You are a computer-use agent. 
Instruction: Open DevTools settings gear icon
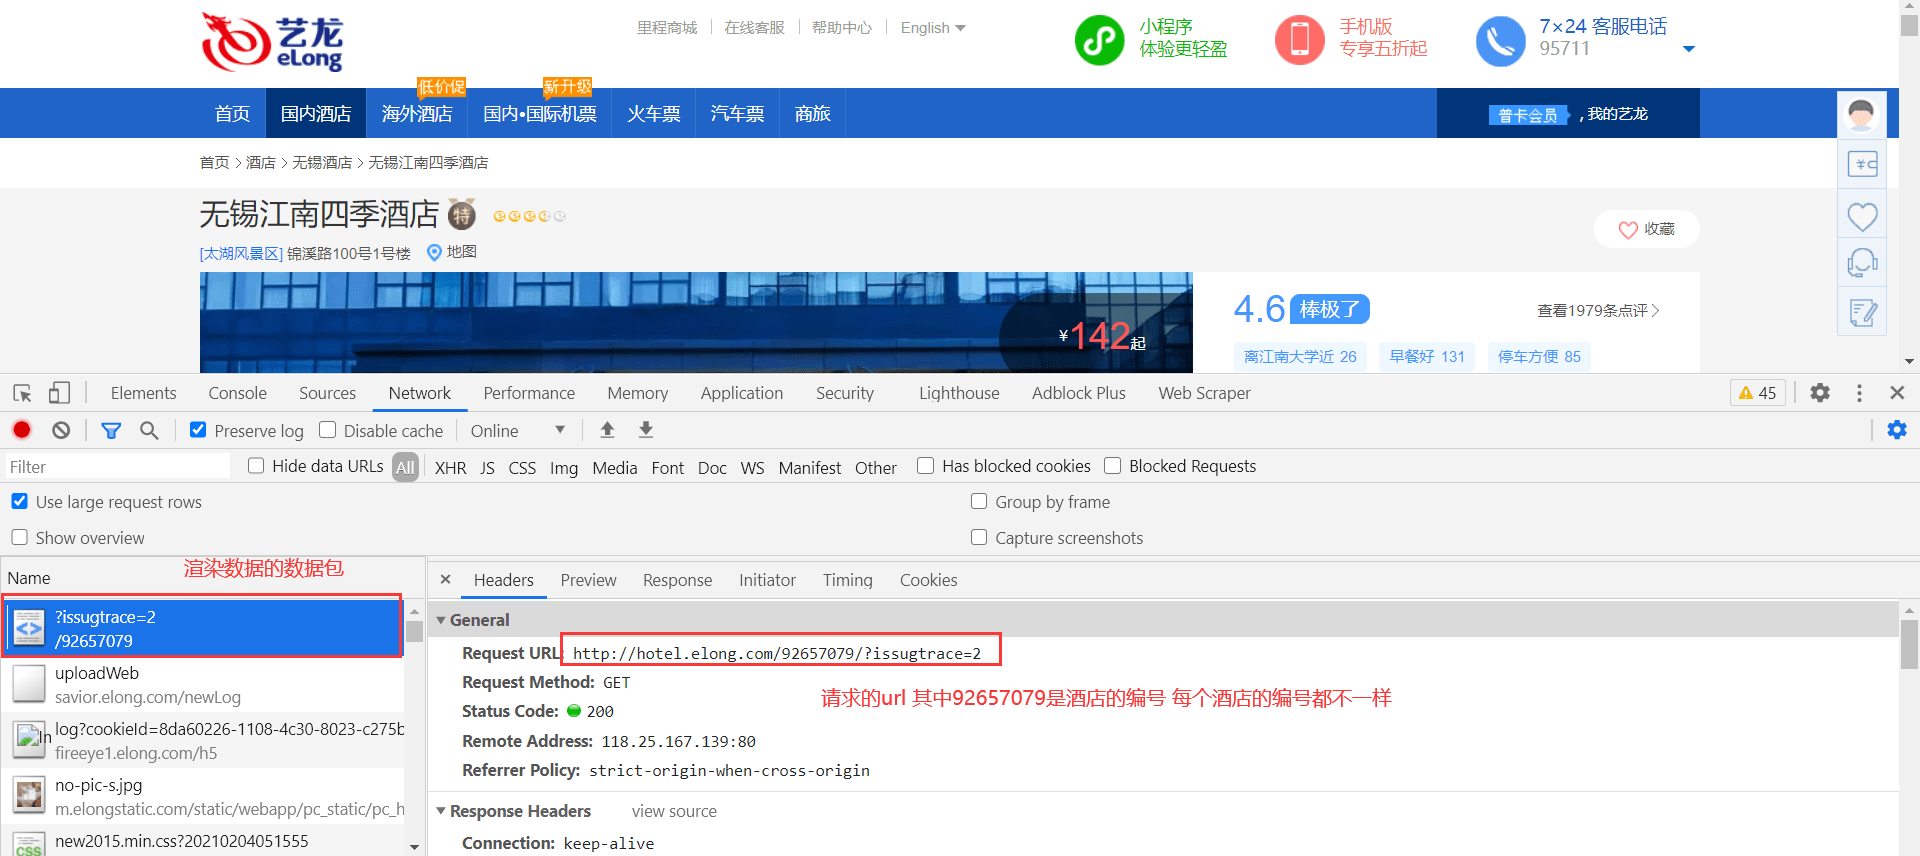point(1820,393)
